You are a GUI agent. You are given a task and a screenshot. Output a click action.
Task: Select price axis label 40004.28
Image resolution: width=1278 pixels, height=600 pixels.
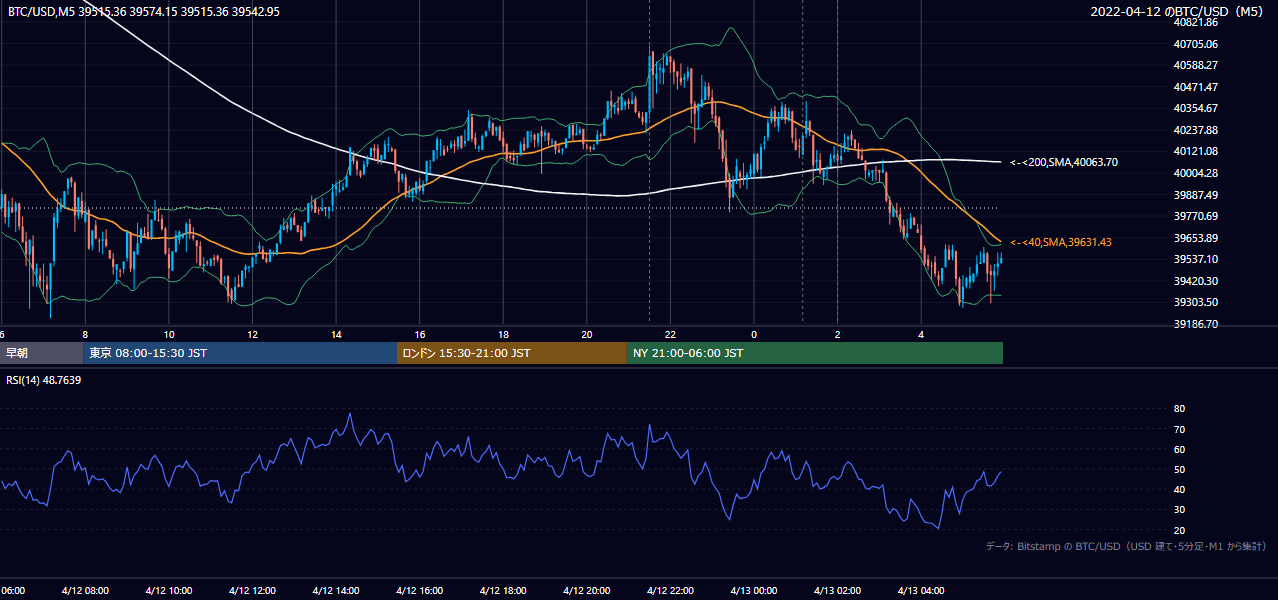point(1196,173)
